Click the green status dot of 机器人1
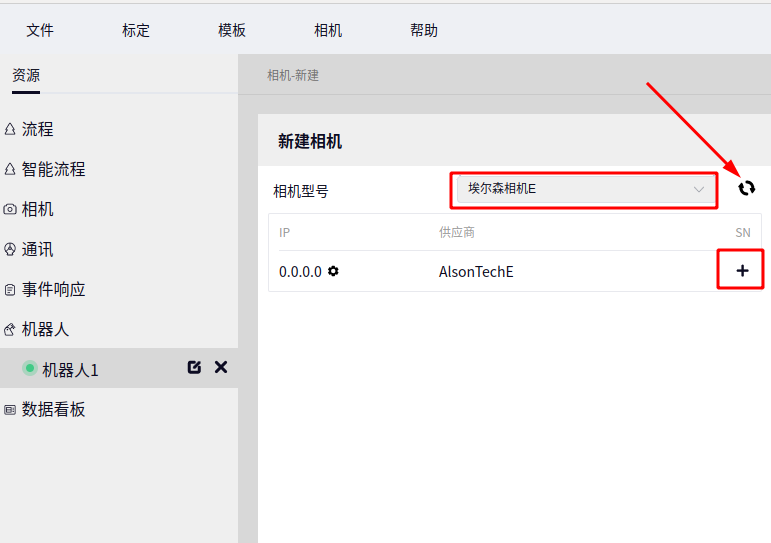The image size is (771, 543). (x=30, y=368)
